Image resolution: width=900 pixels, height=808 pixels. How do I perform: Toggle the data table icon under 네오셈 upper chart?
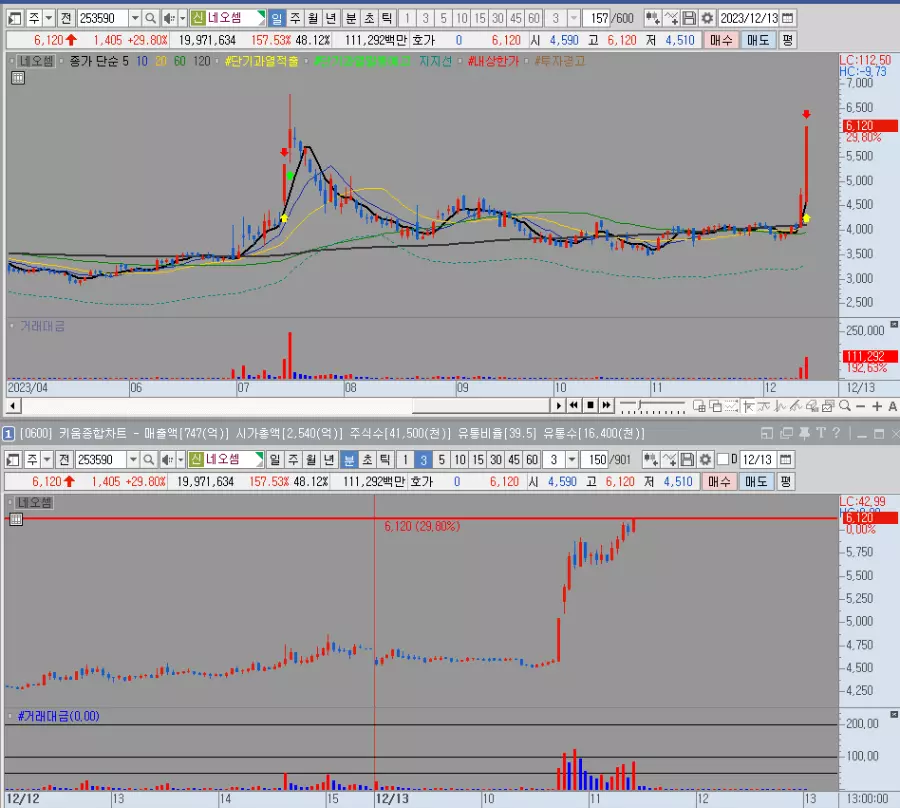coord(18,78)
